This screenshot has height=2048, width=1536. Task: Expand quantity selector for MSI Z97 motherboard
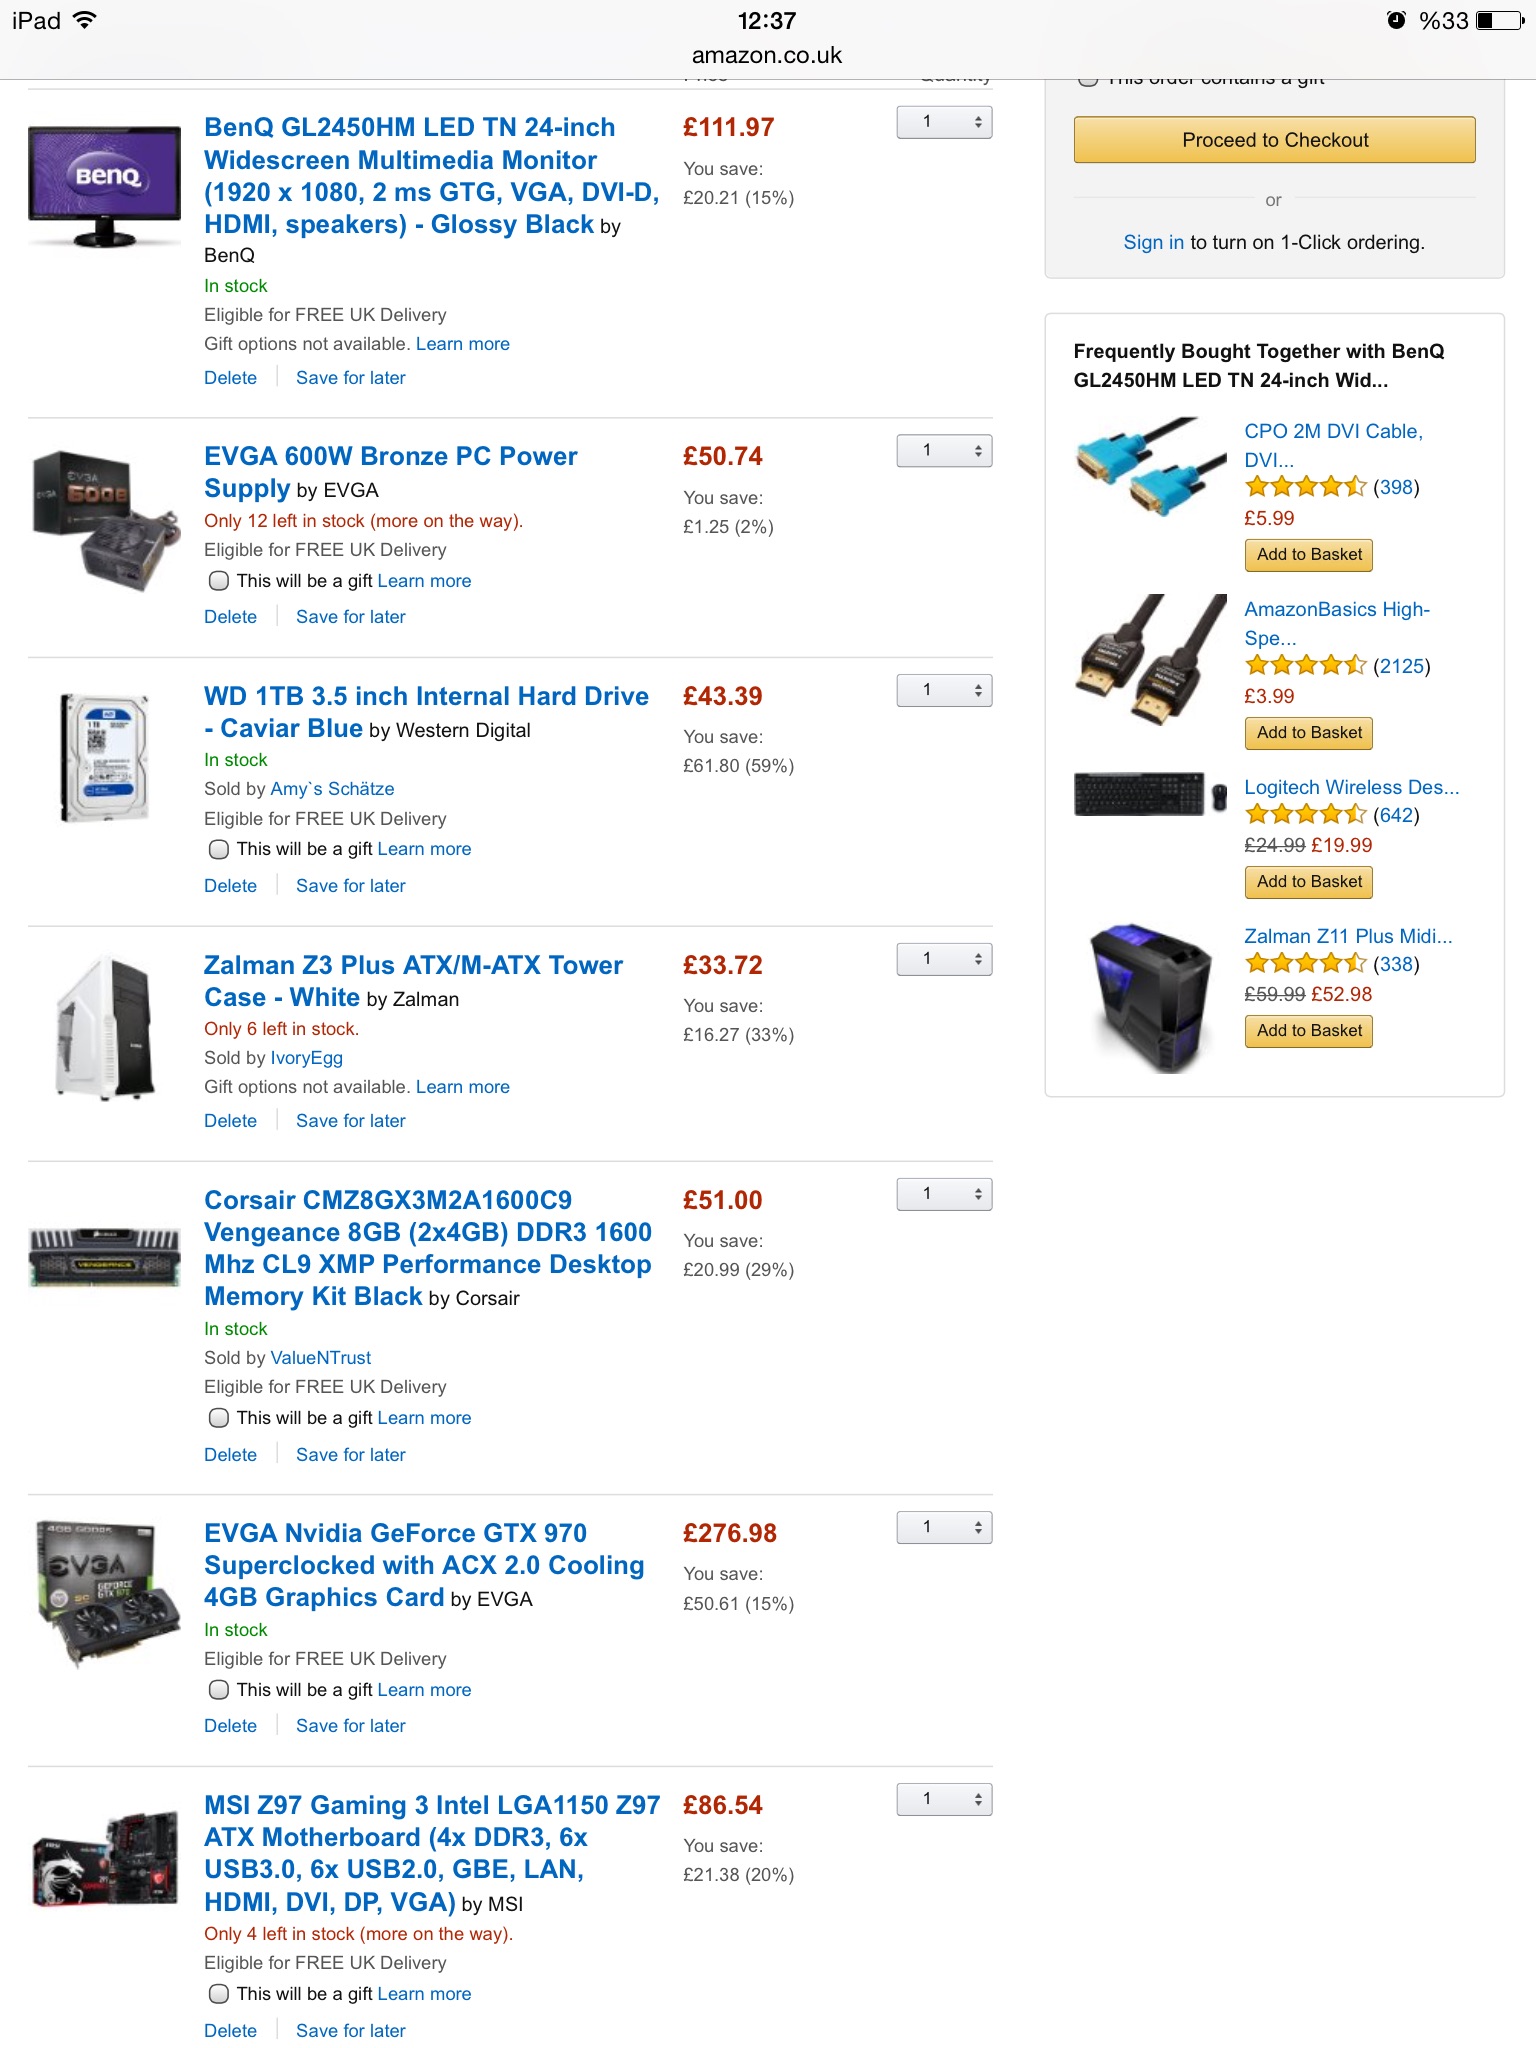point(944,1799)
